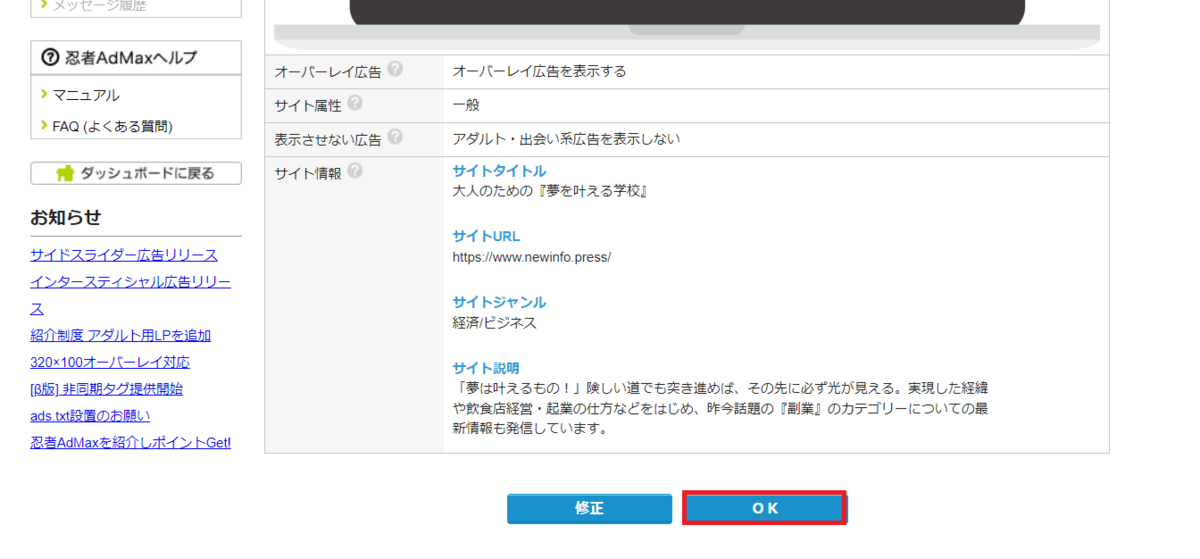Screen dimensions: 1200x559
Task: Open 紹介制度 アダルト用LPを追加 news link
Action: (120, 335)
